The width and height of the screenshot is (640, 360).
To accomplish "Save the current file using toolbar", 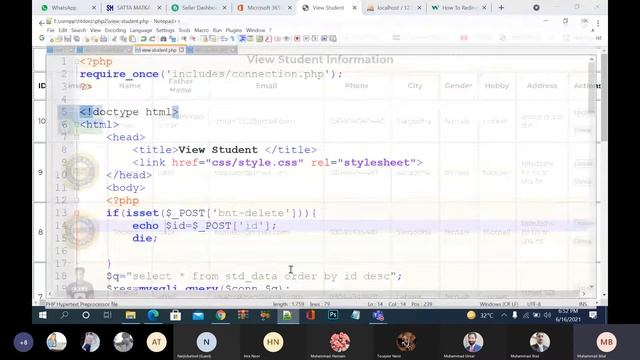I will (68, 39).
